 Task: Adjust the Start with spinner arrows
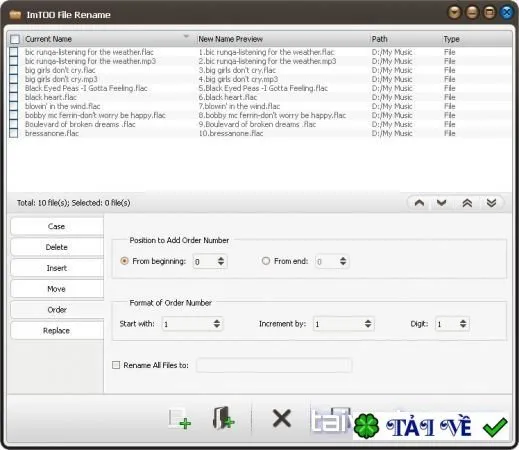click(217, 324)
